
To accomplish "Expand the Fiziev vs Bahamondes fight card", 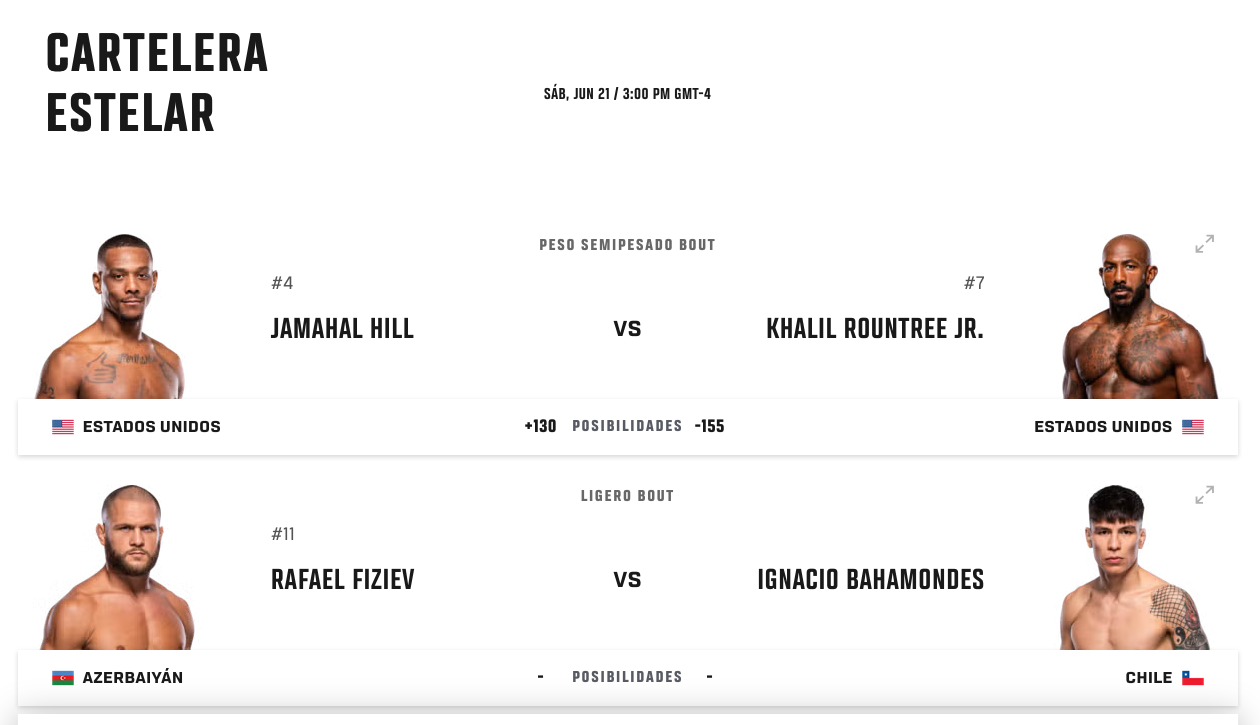I will 1204,495.
